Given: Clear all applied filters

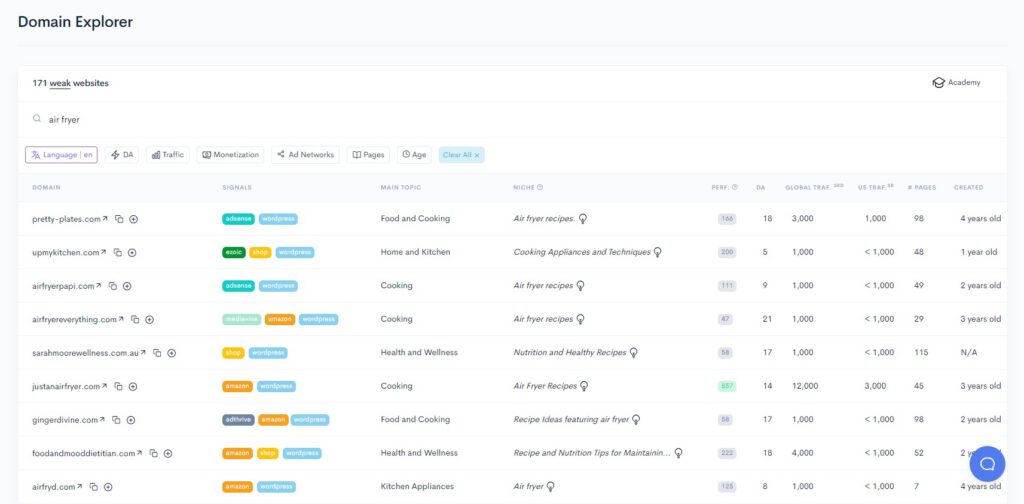Looking at the screenshot, I should point(461,155).
